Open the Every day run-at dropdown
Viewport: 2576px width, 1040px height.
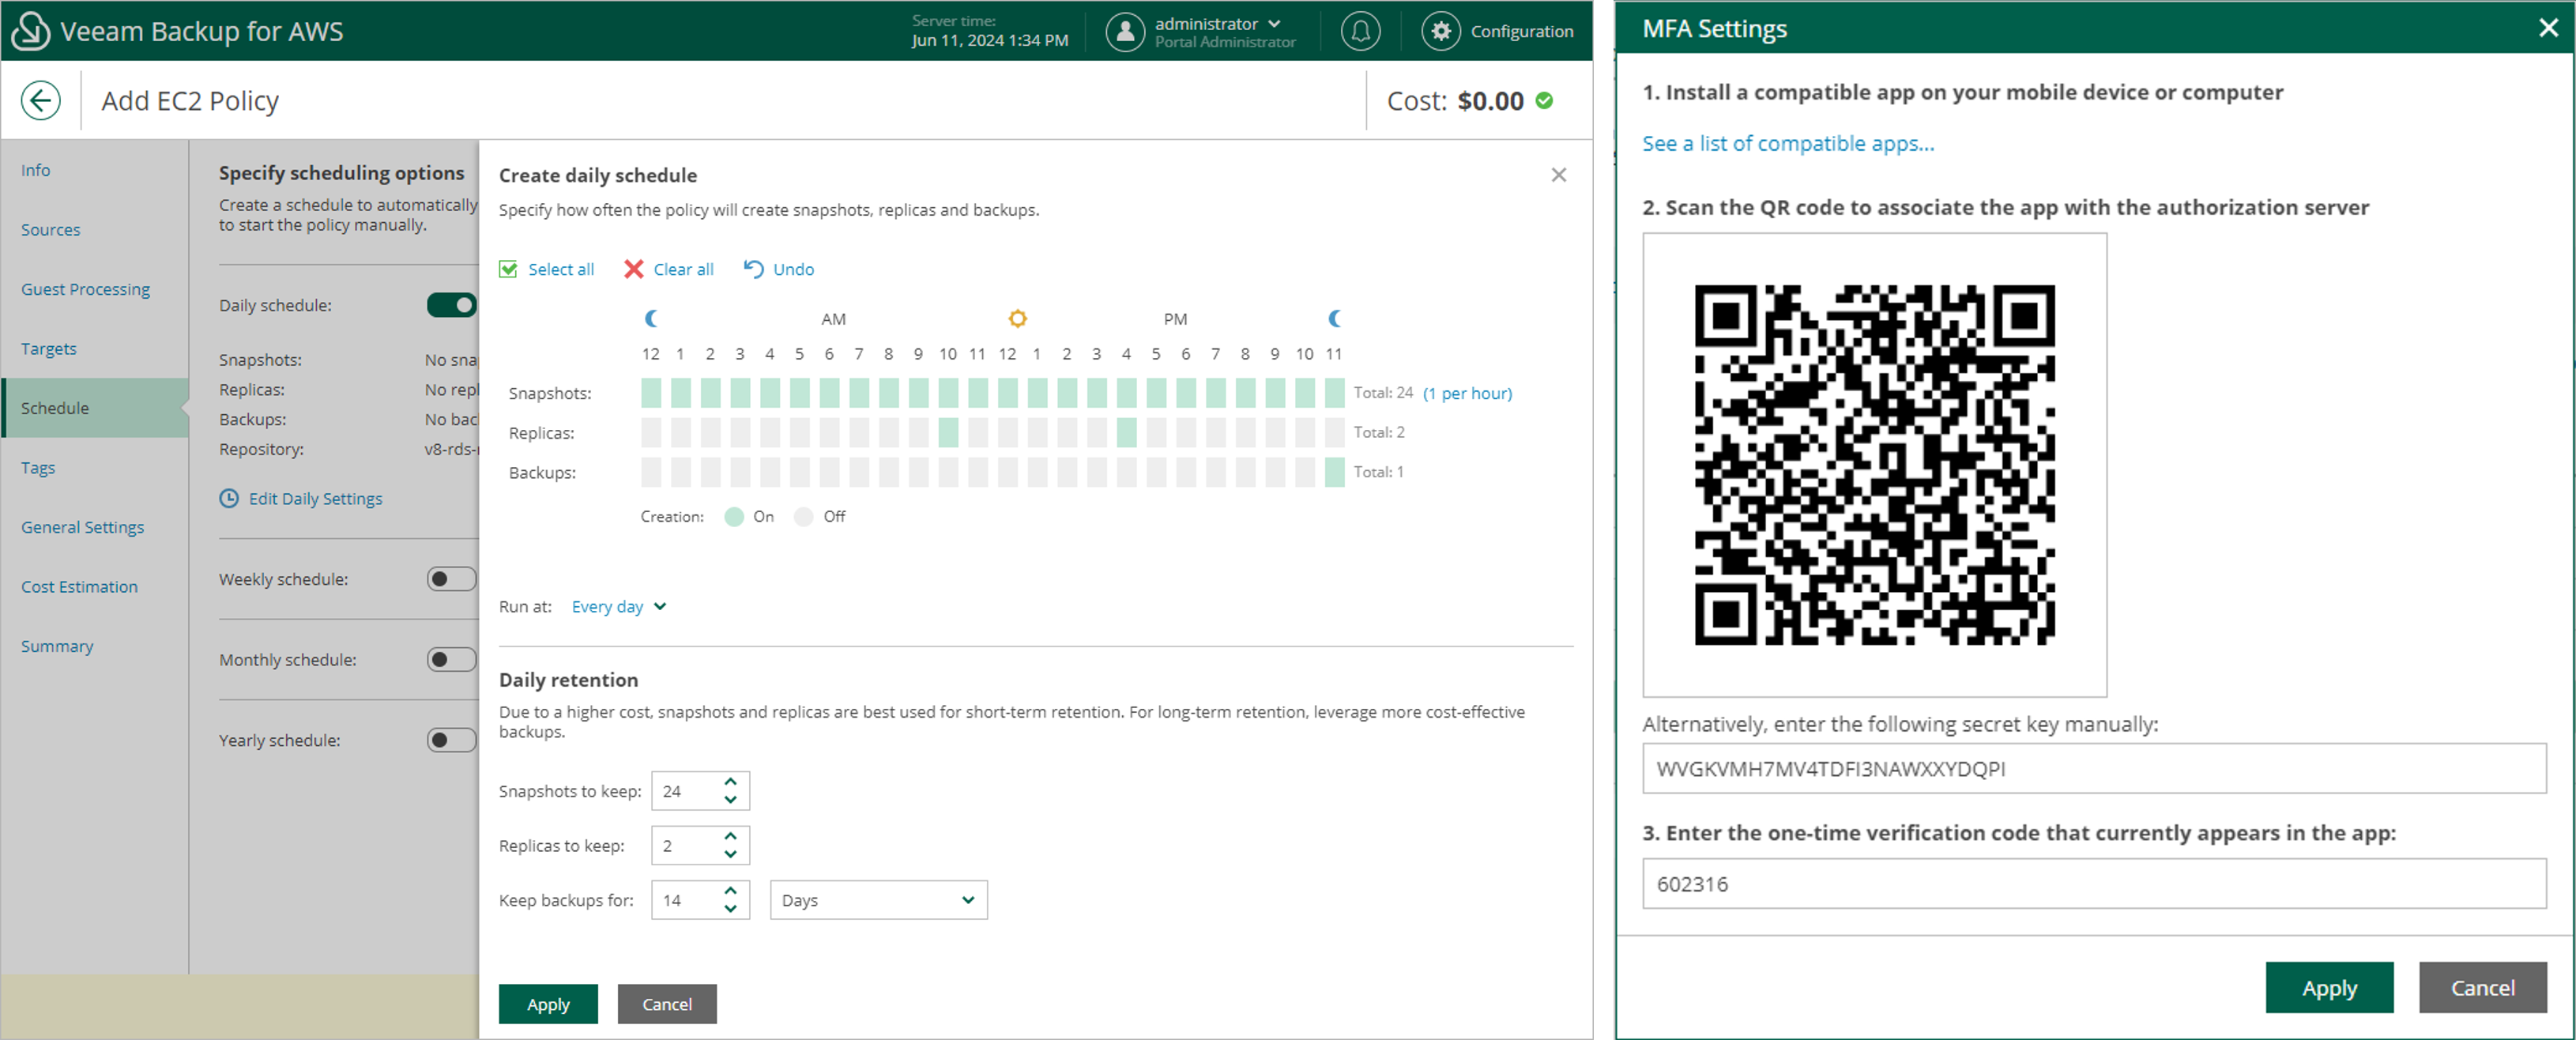click(x=618, y=606)
